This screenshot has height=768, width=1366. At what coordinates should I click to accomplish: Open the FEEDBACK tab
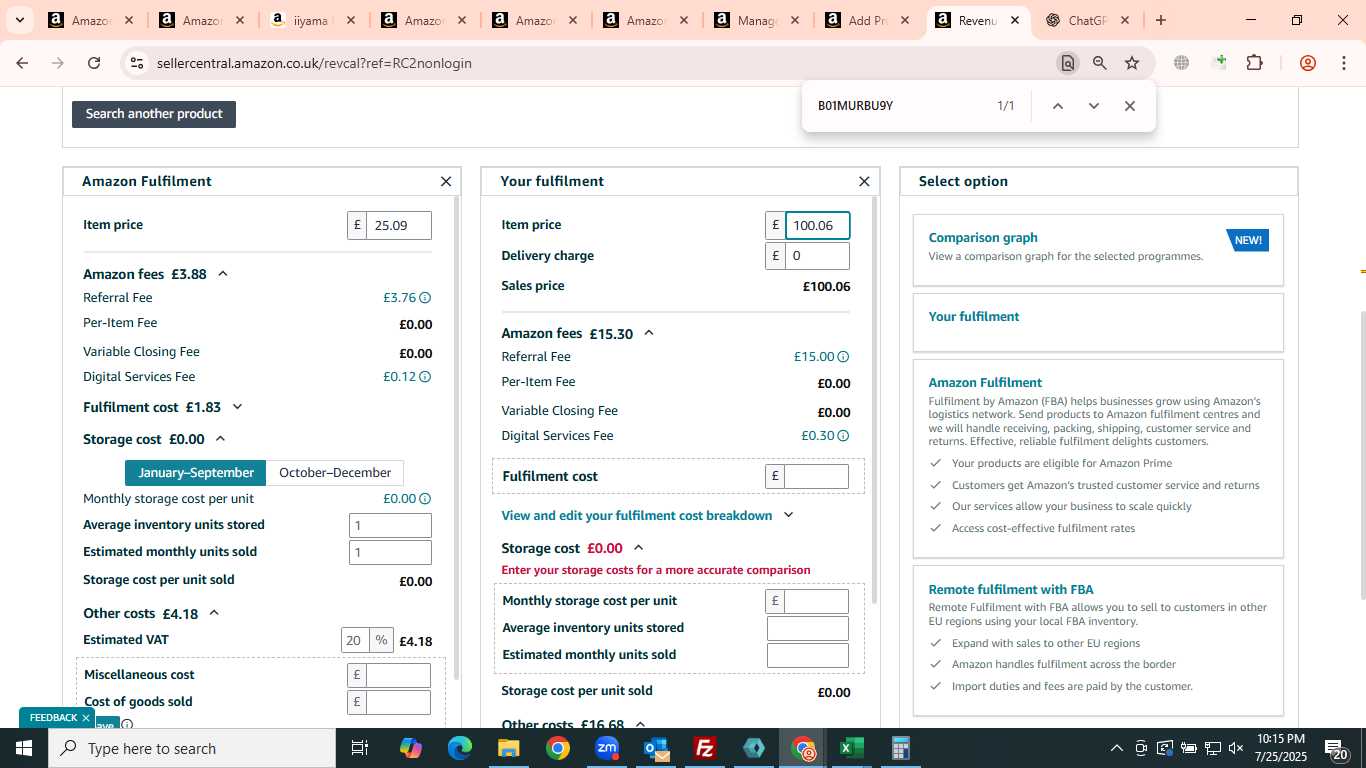coord(53,718)
